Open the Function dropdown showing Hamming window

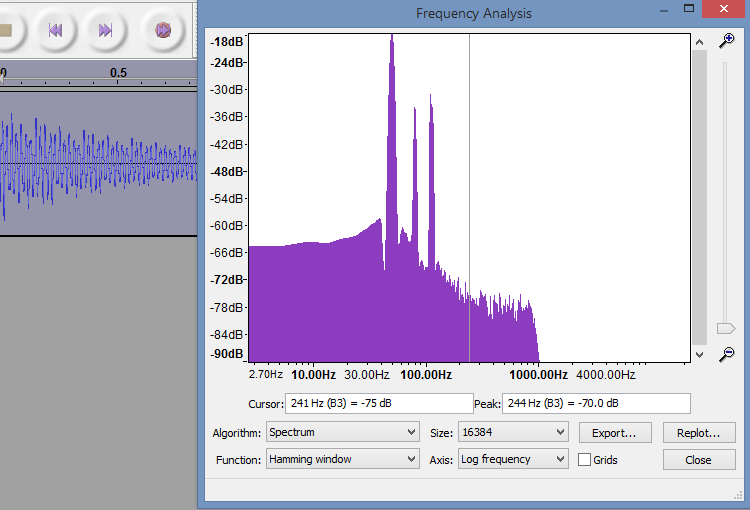(343, 459)
